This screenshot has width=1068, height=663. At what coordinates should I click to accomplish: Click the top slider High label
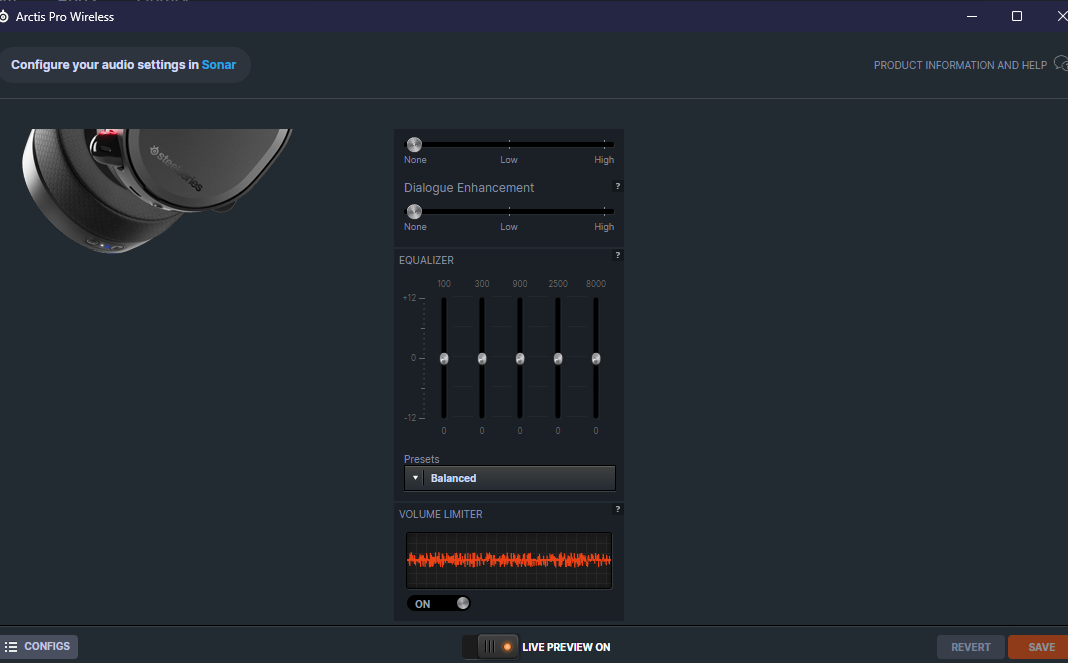click(603, 160)
